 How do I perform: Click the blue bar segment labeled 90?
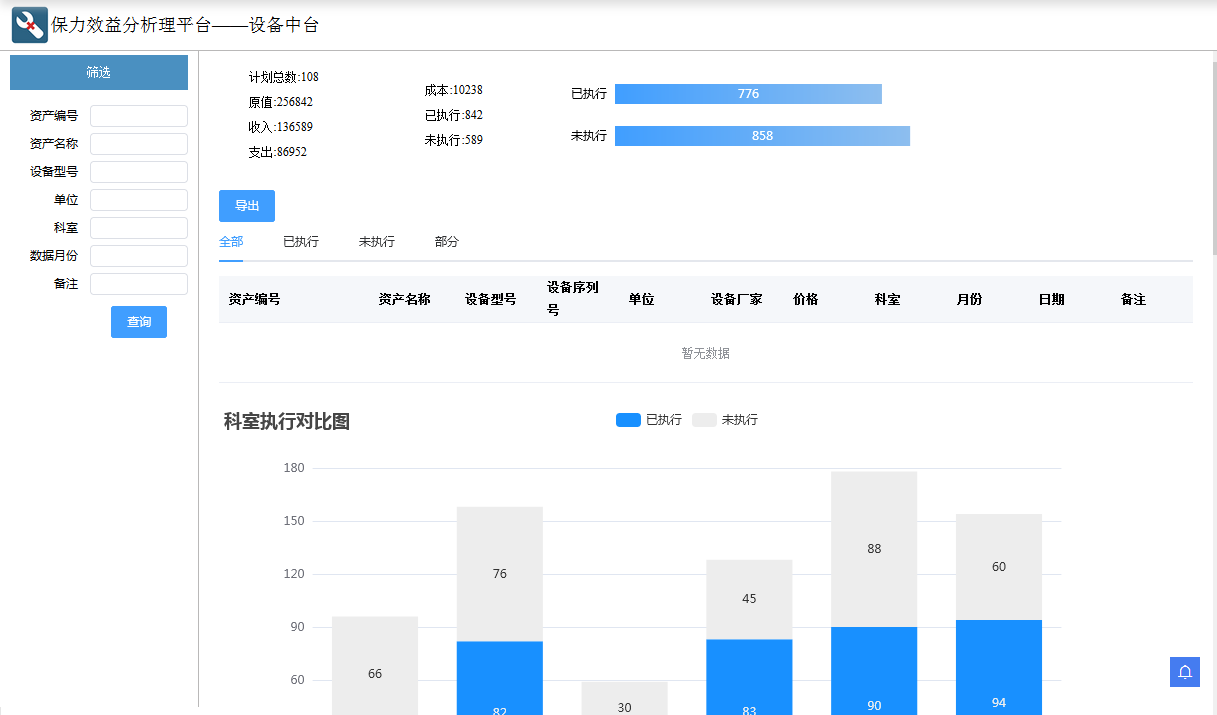tap(874, 671)
